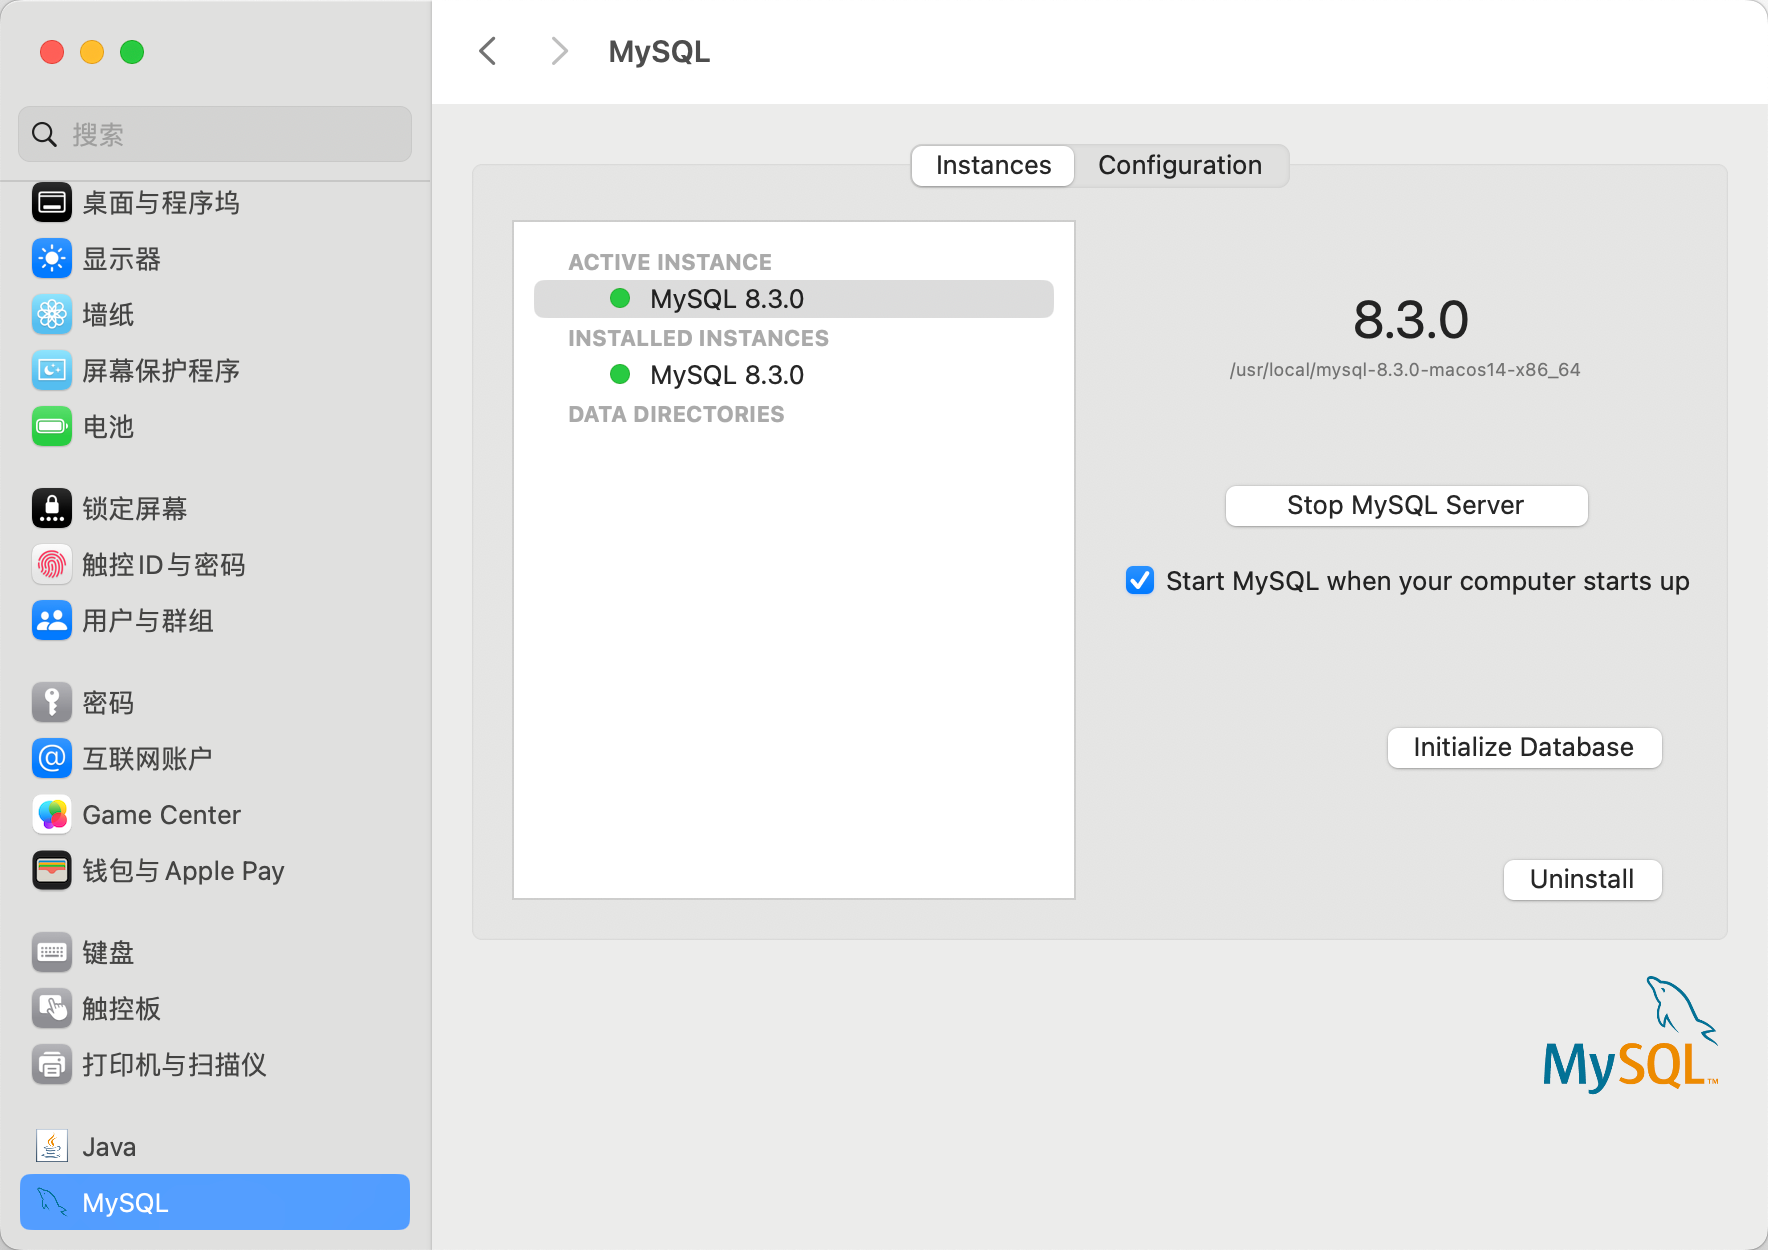Open Printers & Scanners icon (打印机与扫描仪)
The image size is (1768, 1250).
(52, 1065)
